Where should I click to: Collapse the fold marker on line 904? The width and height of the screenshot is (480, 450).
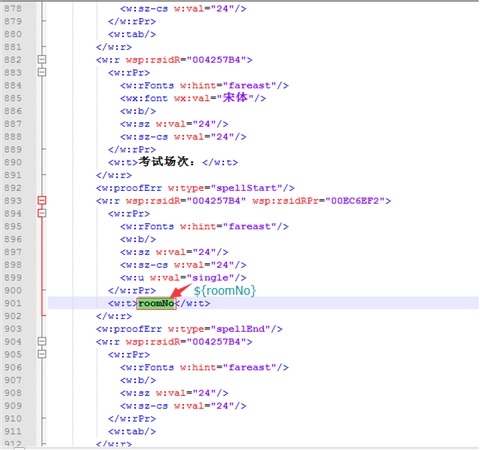(x=42, y=341)
